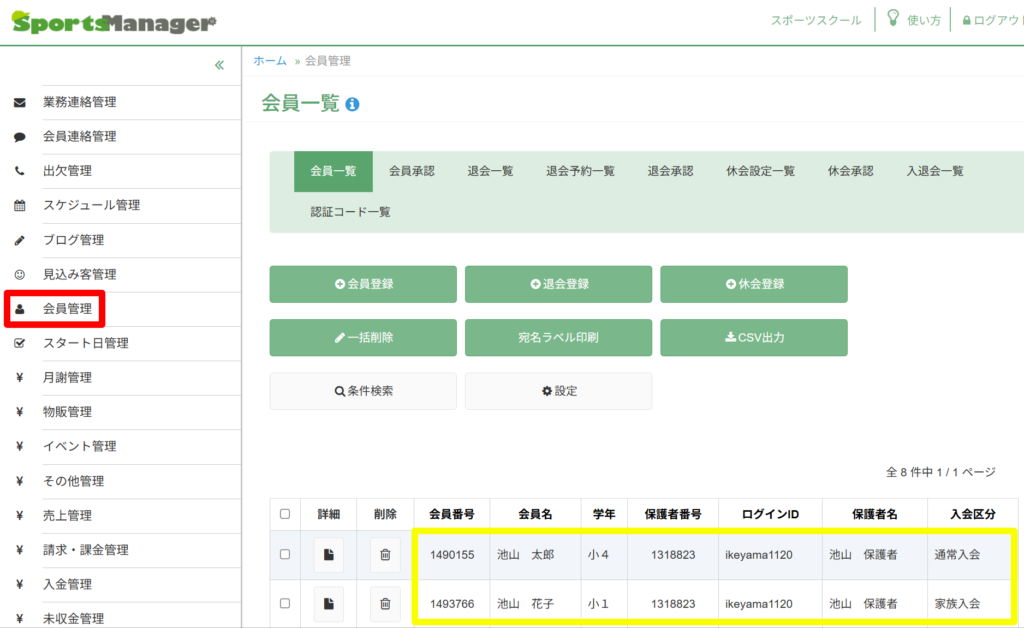Click the ホーム breadcrumb link
The width and height of the screenshot is (1024, 628).
click(270, 61)
